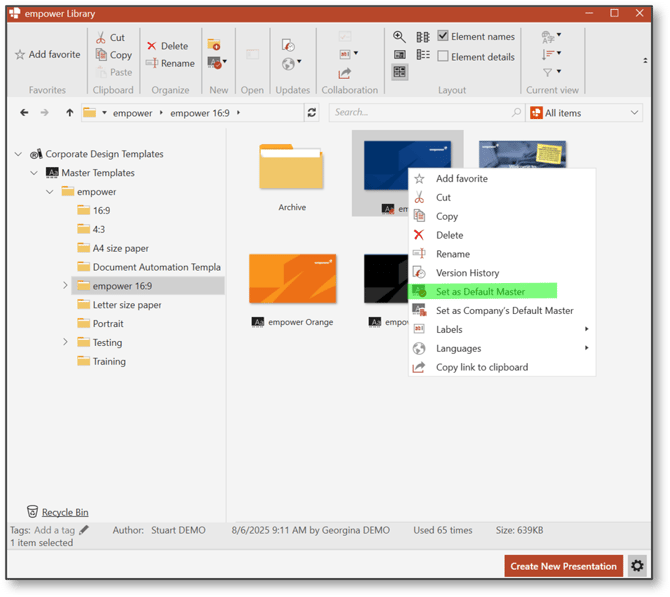Select the large tiles layout icon
The width and height of the screenshot is (670, 597).
pyautogui.click(x=400, y=72)
